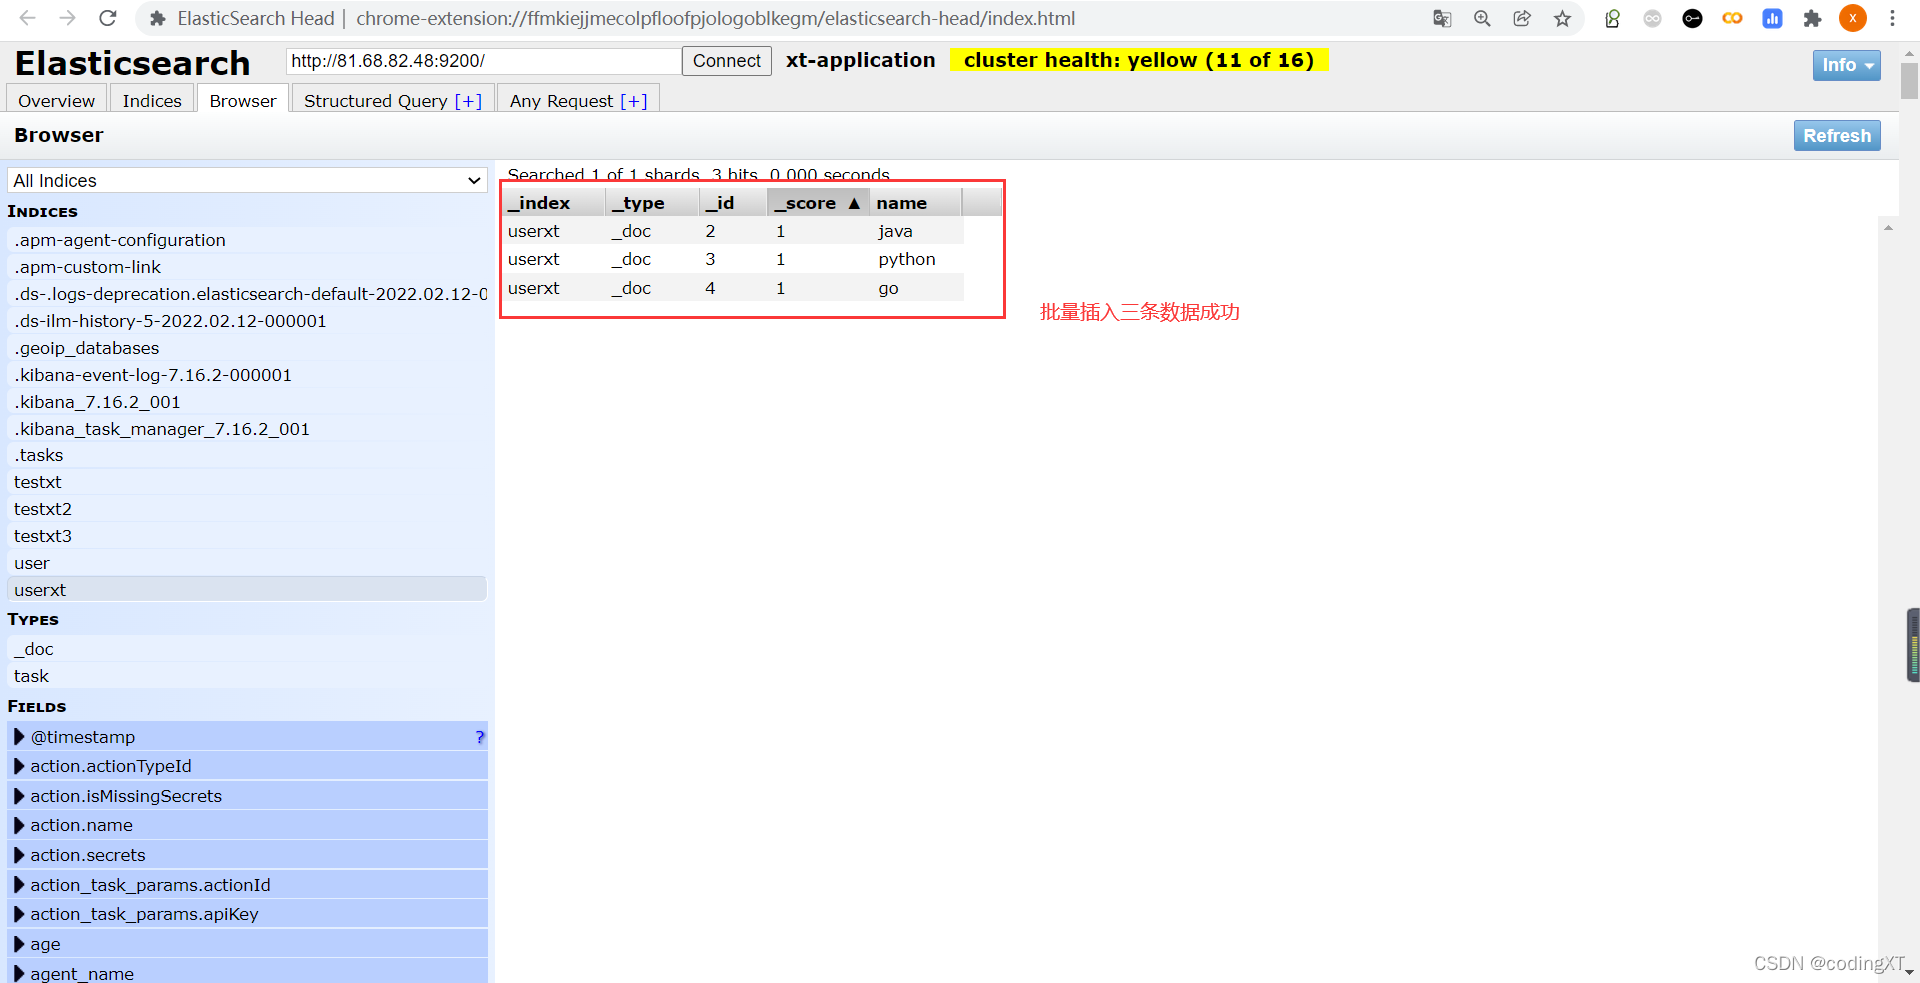The height and width of the screenshot is (983, 1920).
Task: Sort by the name column header
Action: pyautogui.click(x=915, y=203)
